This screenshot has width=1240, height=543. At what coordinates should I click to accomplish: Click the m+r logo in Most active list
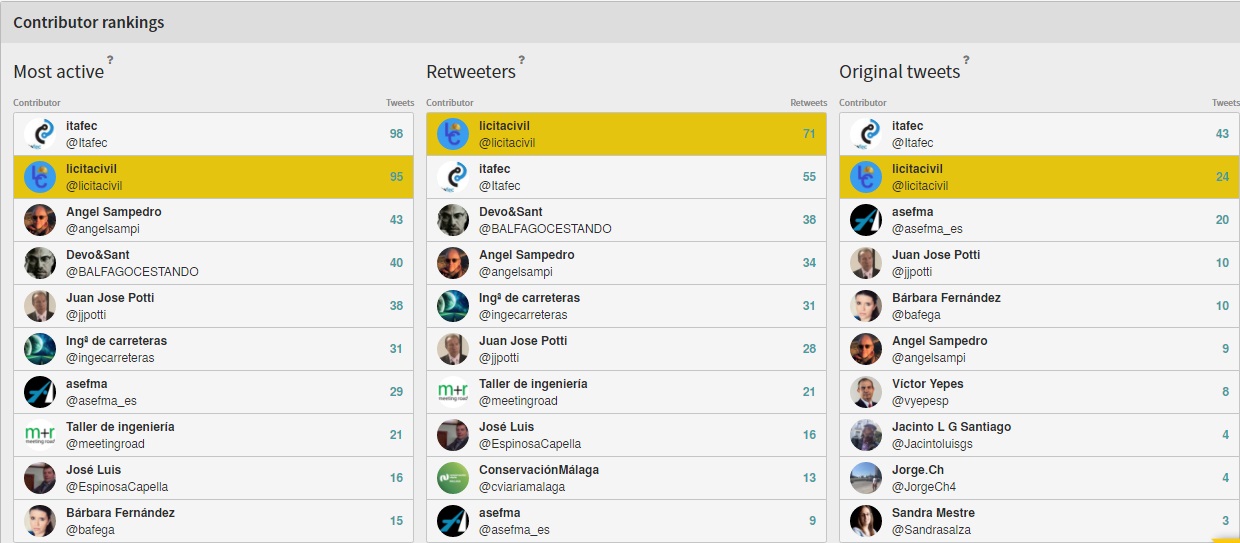click(40, 435)
